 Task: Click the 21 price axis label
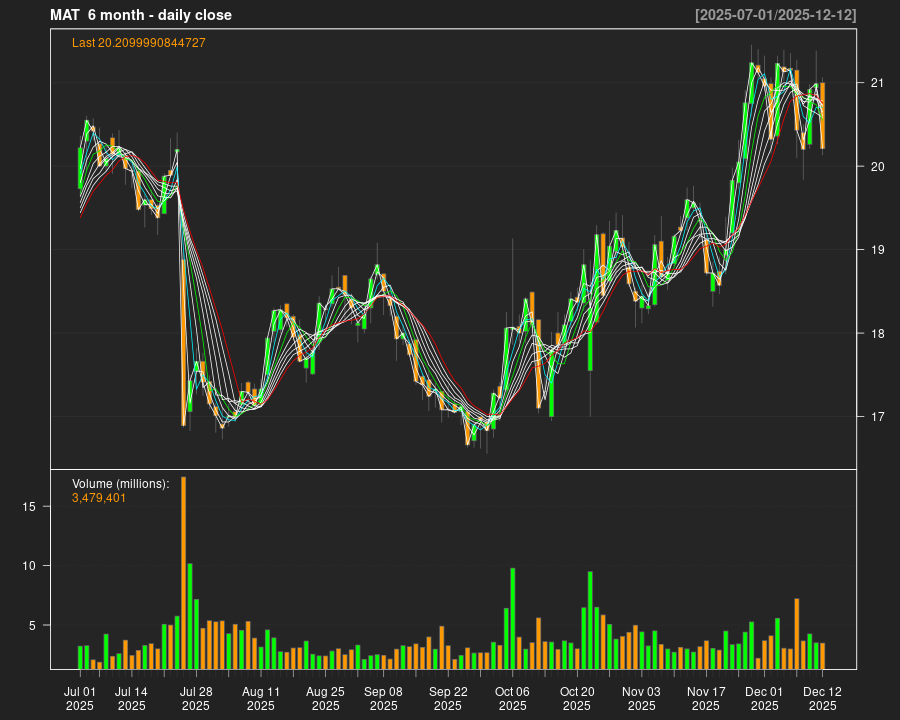[876, 83]
